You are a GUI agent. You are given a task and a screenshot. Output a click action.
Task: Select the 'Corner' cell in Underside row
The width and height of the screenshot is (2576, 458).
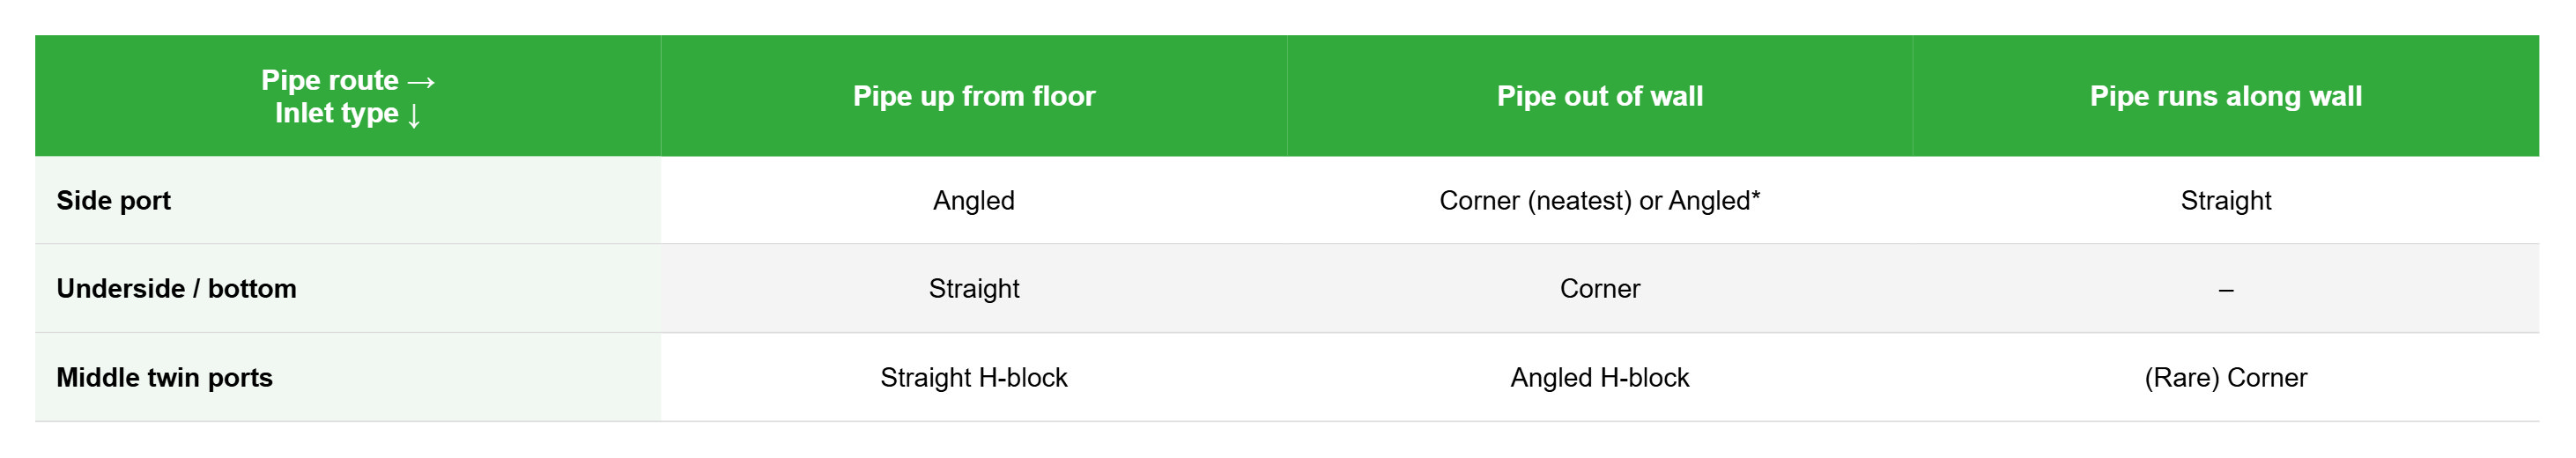tap(1600, 288)
